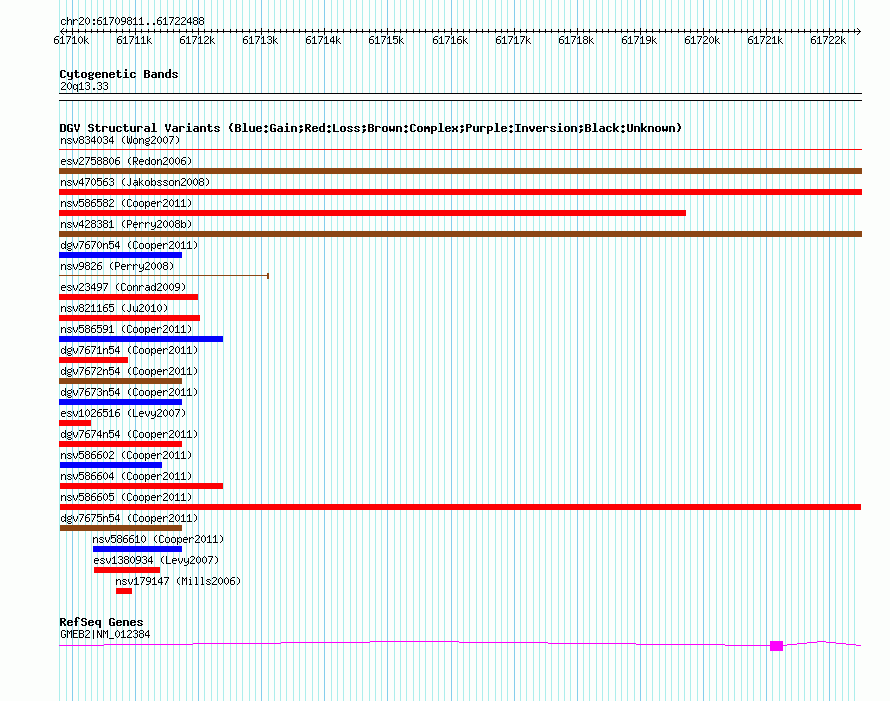Screen dimensions: 890x701
Task: Click dgv7674n54 (Cooper2011) label
Action: click(129, 434)
